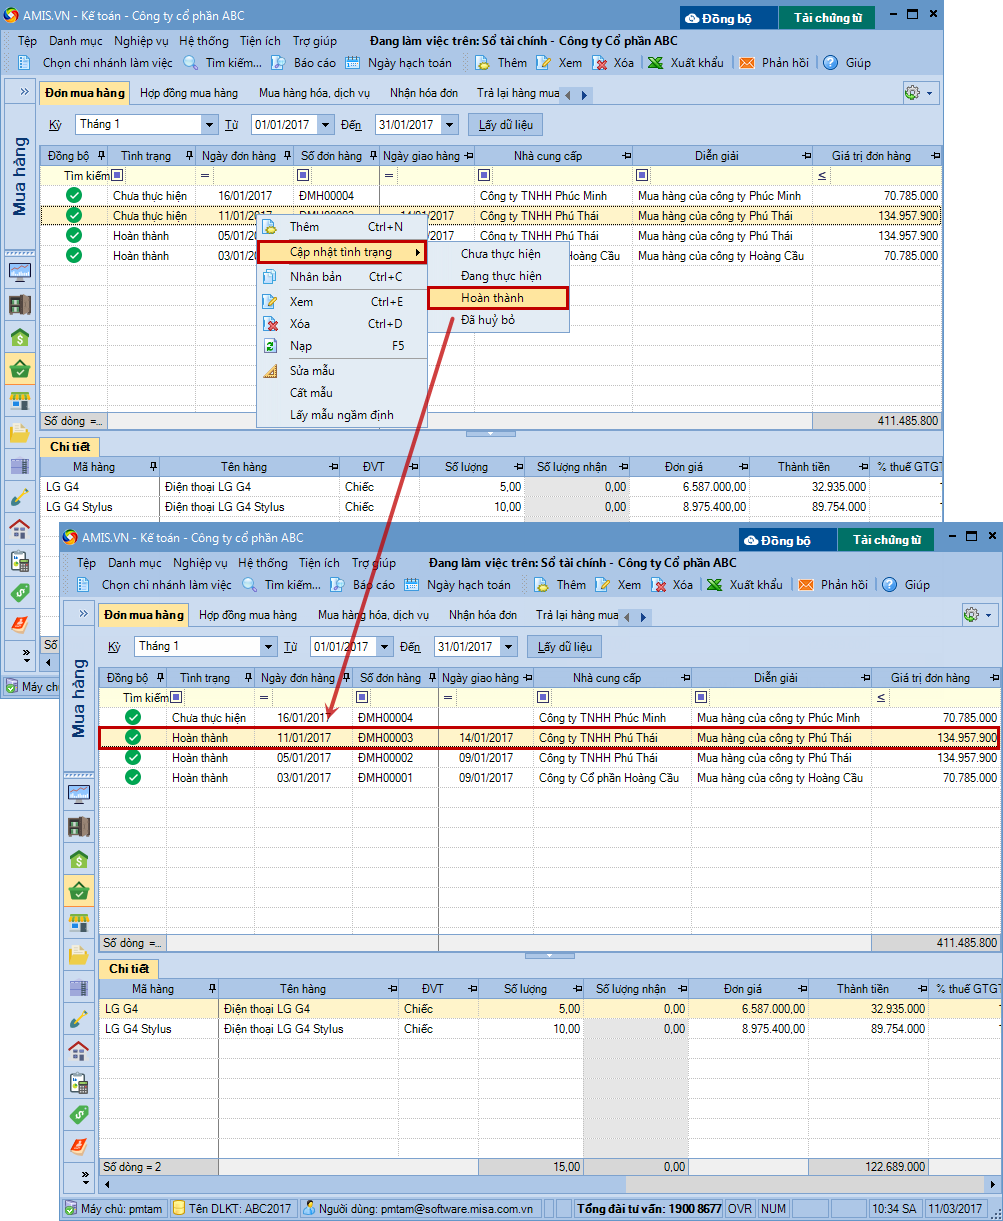Click 'Tải chứng từ' button in front window
This screenshot has height=1221, width=1003.
(886, 540)
